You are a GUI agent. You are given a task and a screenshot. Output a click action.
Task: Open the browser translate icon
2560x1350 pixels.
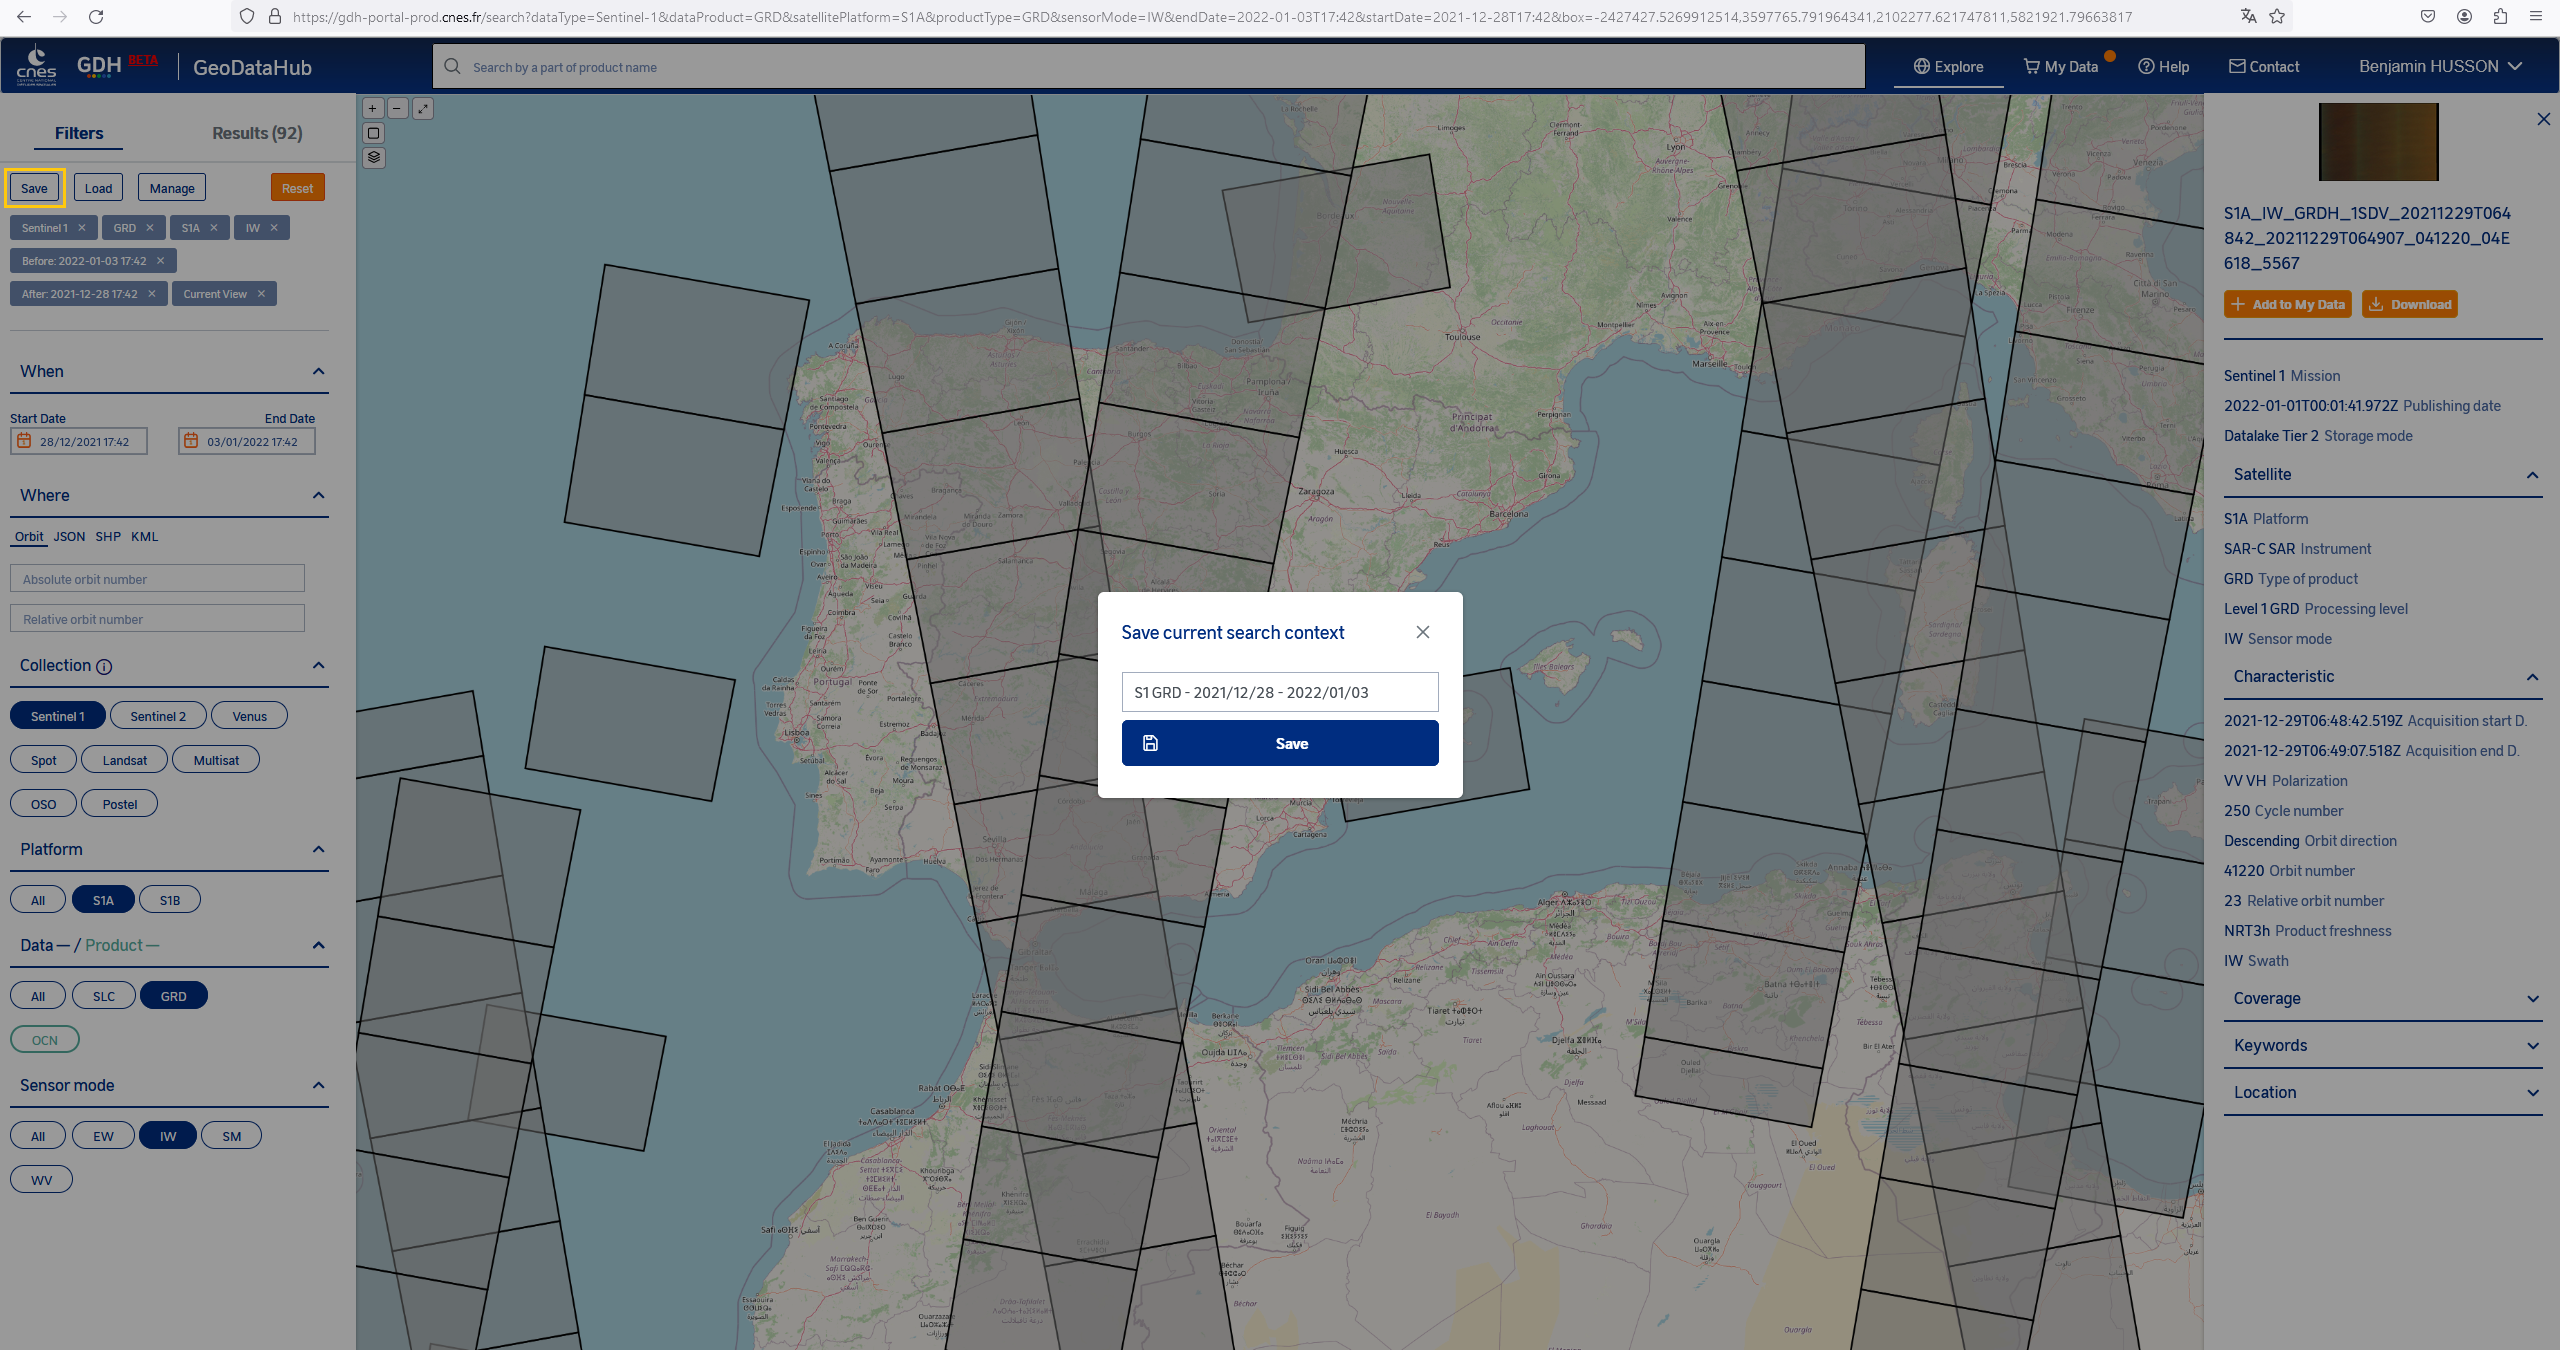pos(2249,16)
